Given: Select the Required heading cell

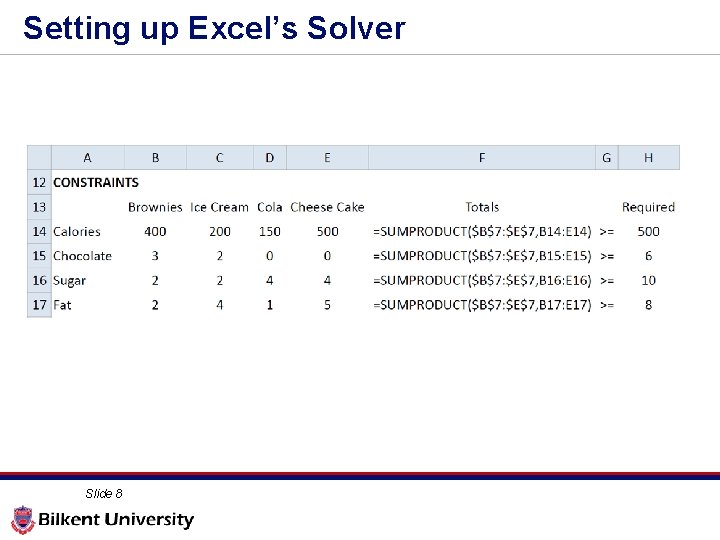Looking at the screenshot, I should click(x=648, y=207).
